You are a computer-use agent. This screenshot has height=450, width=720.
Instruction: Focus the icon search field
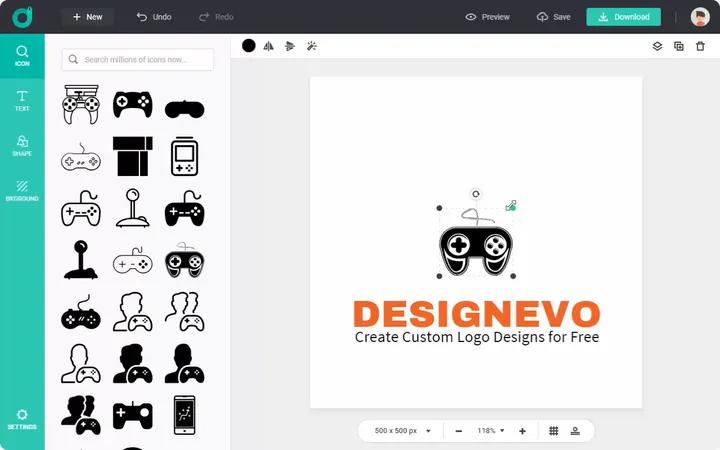pyautogui.click(x=138, y=60)
